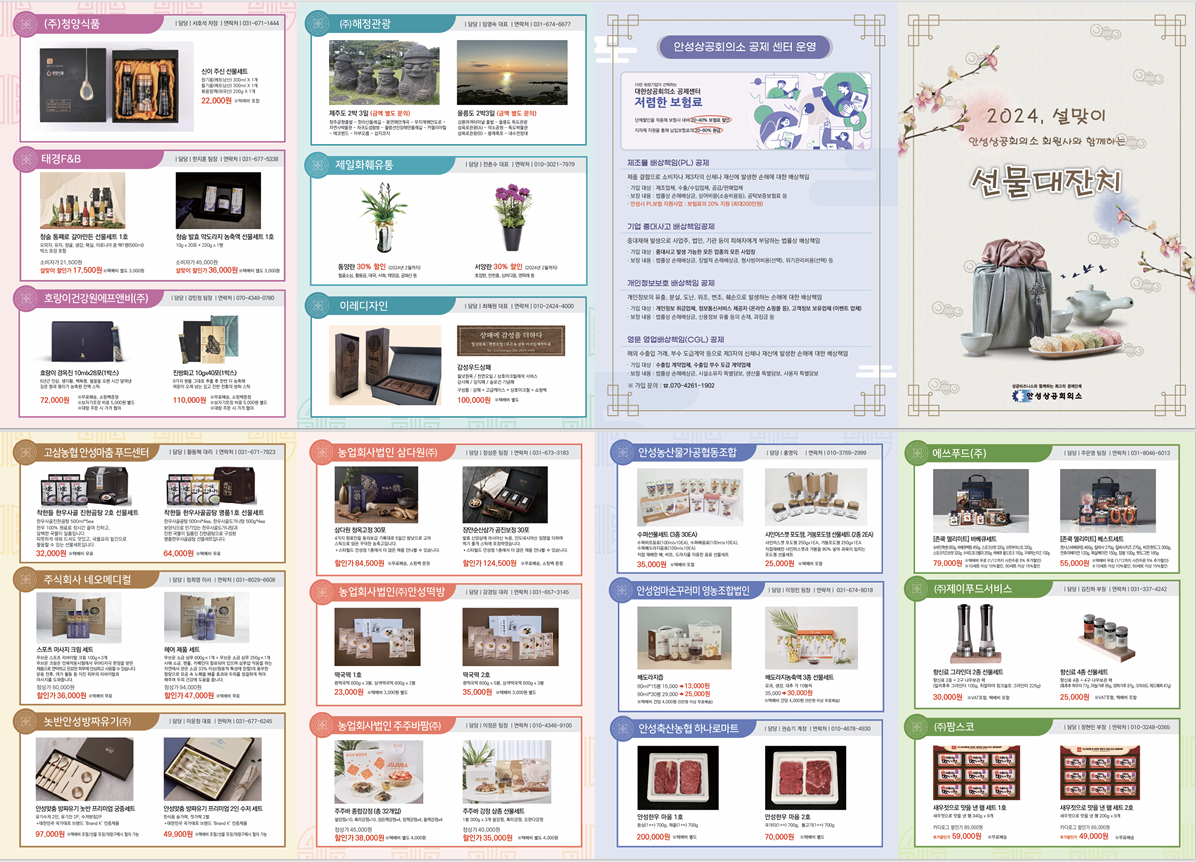Screen dimensions: 1196x862
Task: Click the 72,000원 price under 호랑이건강원
Action: 55,400
